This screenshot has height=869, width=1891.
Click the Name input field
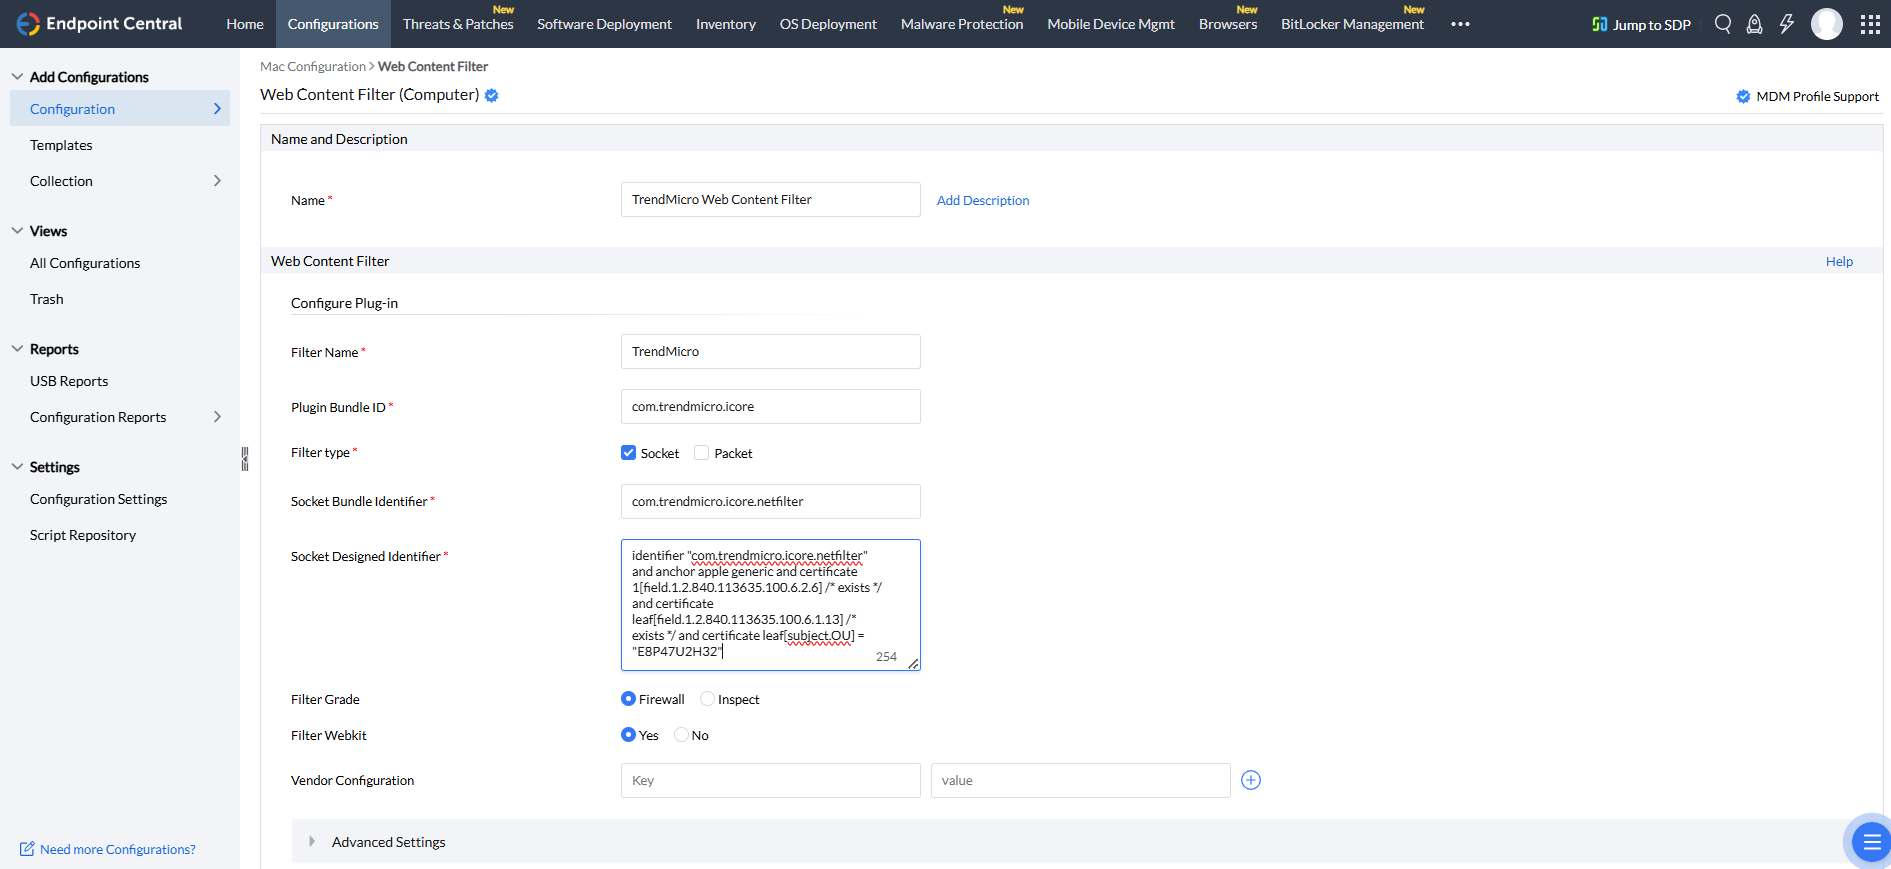tap(771, 200)
